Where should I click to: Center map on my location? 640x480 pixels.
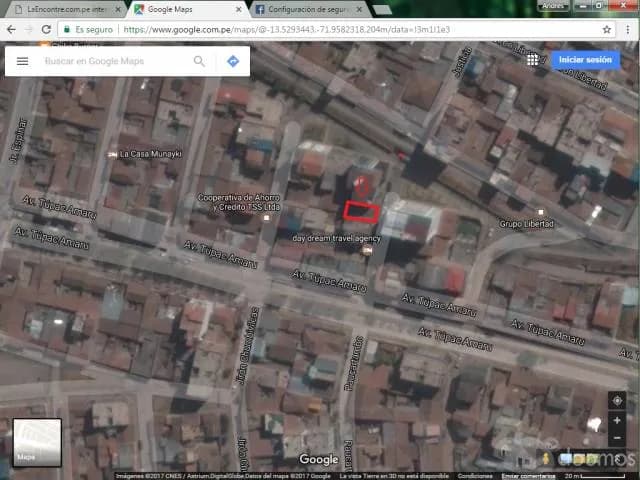(617, 401)
